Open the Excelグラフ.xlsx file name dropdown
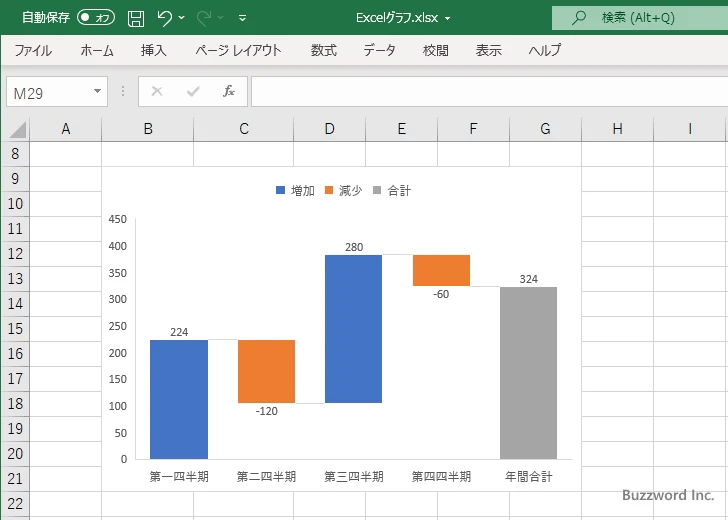 tap(448, 19)
